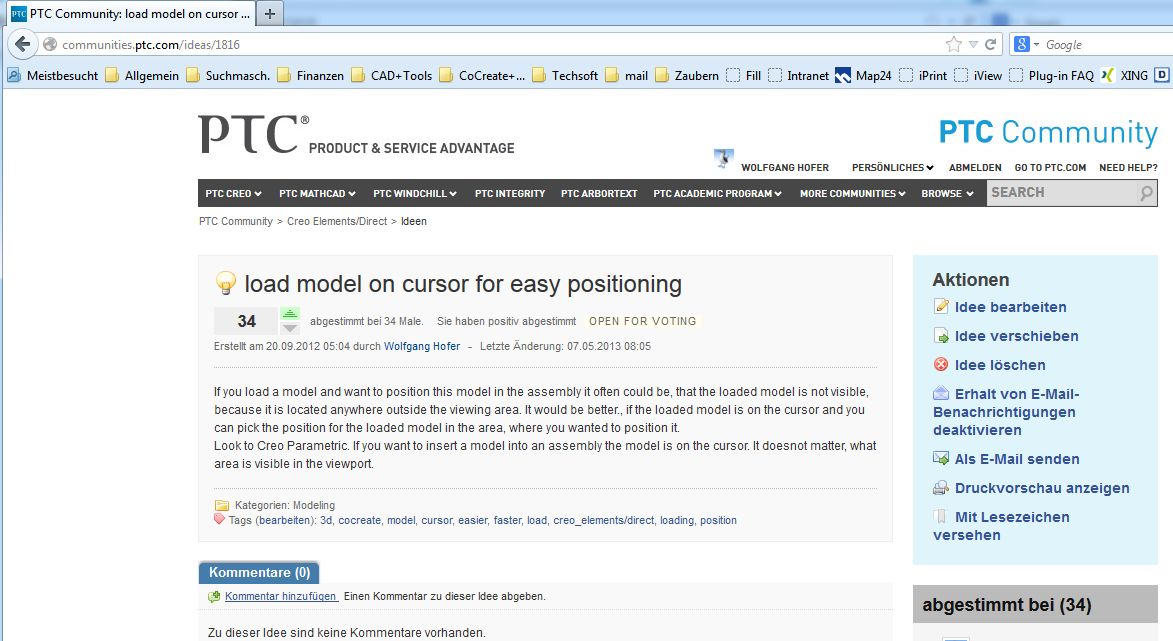Image resolution: width=1173 pixels, height=641 pixels.
Task: Click Abmelden to log out
Action: tap(975, 168)
